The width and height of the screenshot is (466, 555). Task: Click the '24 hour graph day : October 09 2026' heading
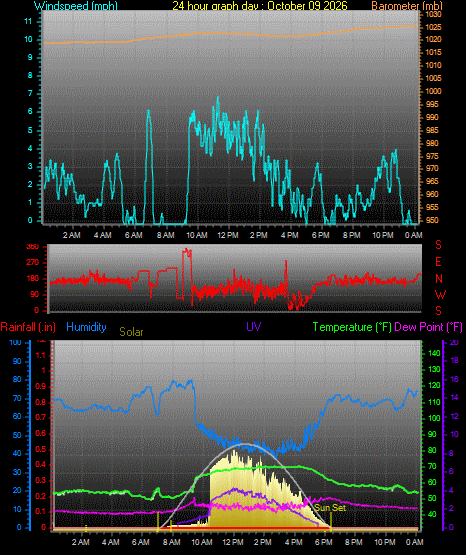(260, 6)
